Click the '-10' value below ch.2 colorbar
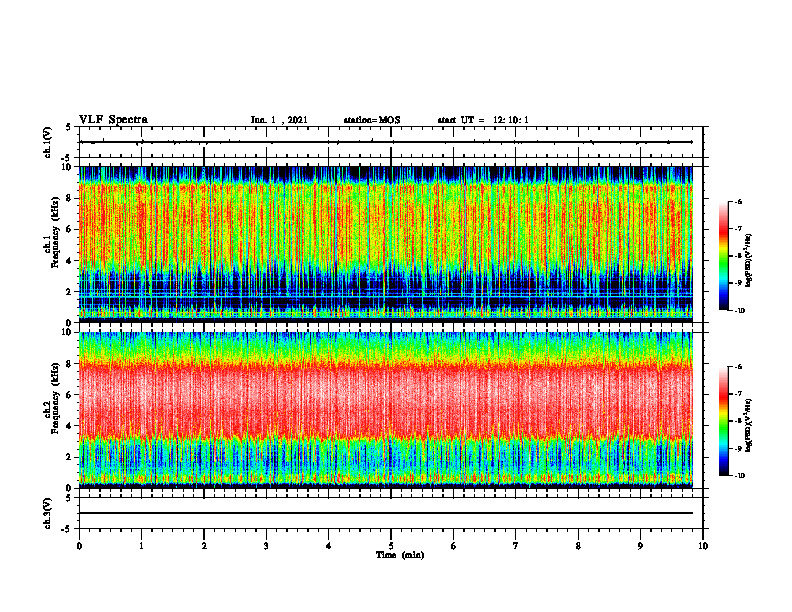The width and height of the screenshot is (792, 612). pyautogui.click(x=740, y=476)
